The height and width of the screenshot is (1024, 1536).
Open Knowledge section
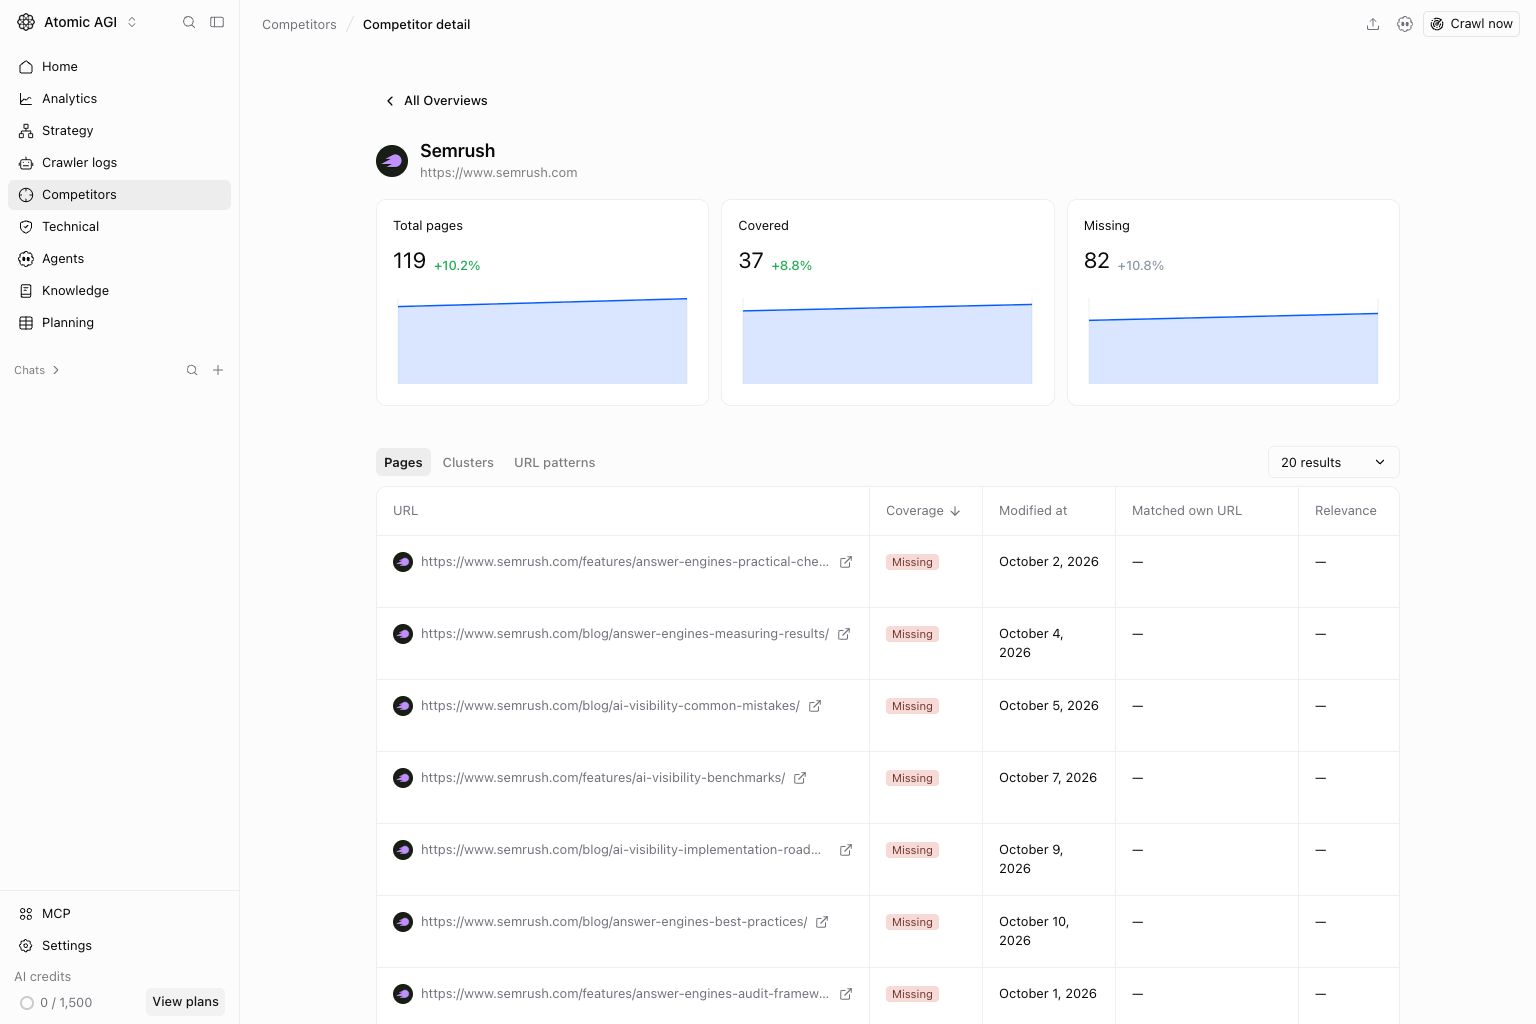[119, 291]
